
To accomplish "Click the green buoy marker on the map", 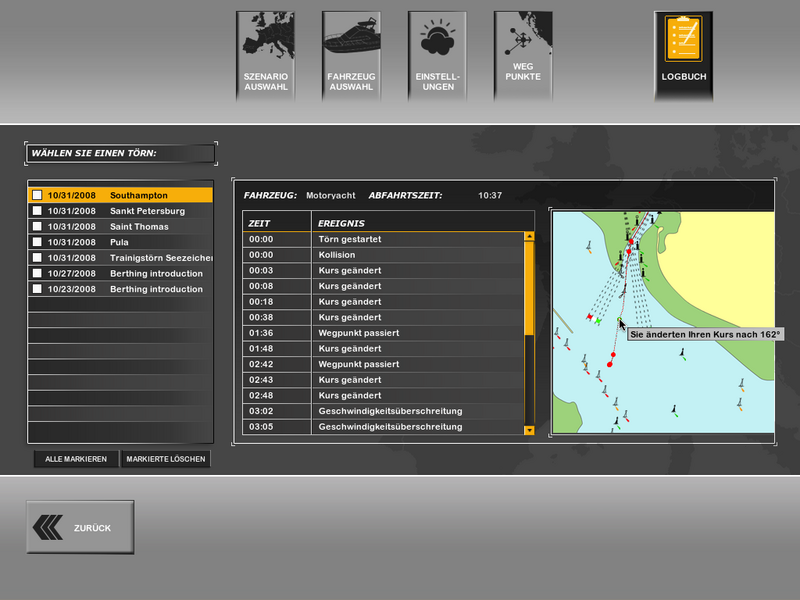I will point(597,321).
